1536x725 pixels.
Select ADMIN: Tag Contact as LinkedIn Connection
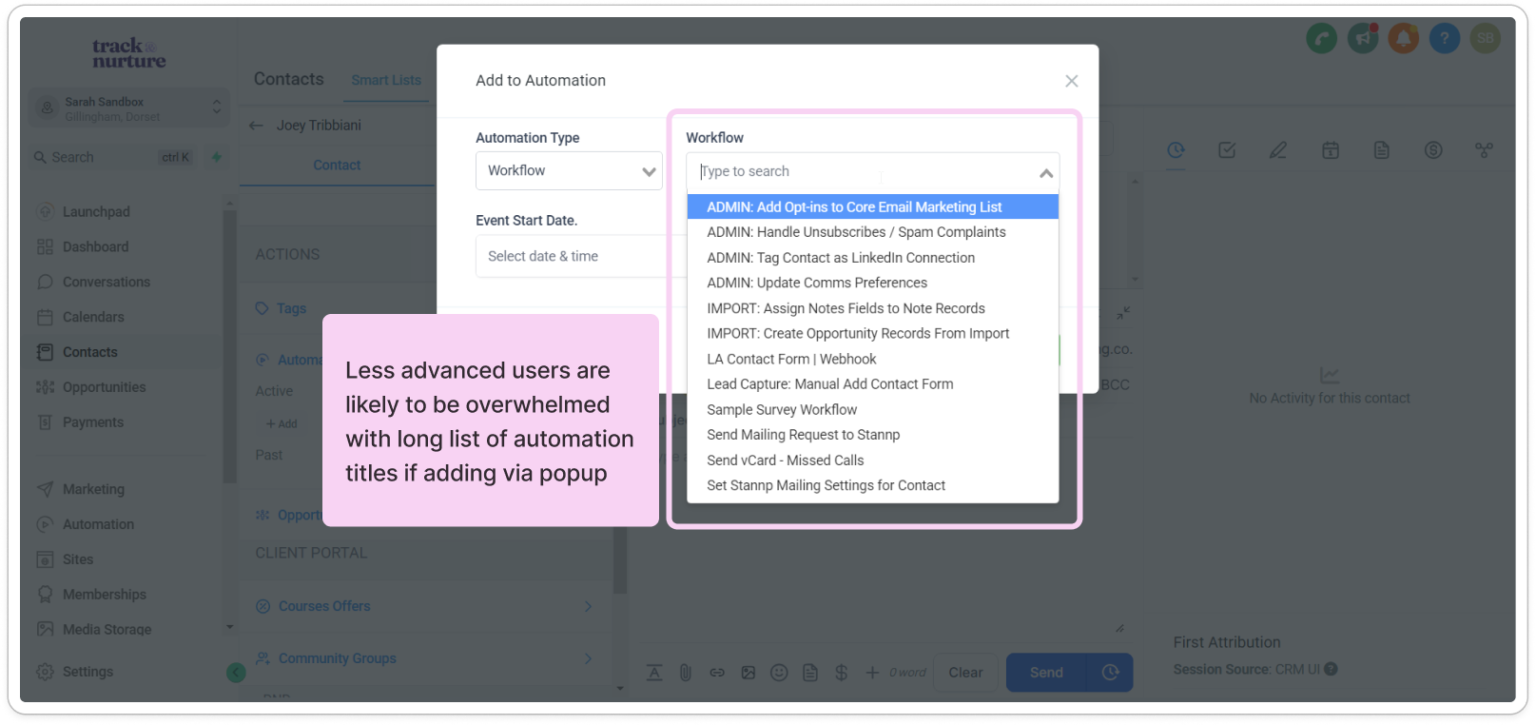pyautogui.click(x=873, y=258)
